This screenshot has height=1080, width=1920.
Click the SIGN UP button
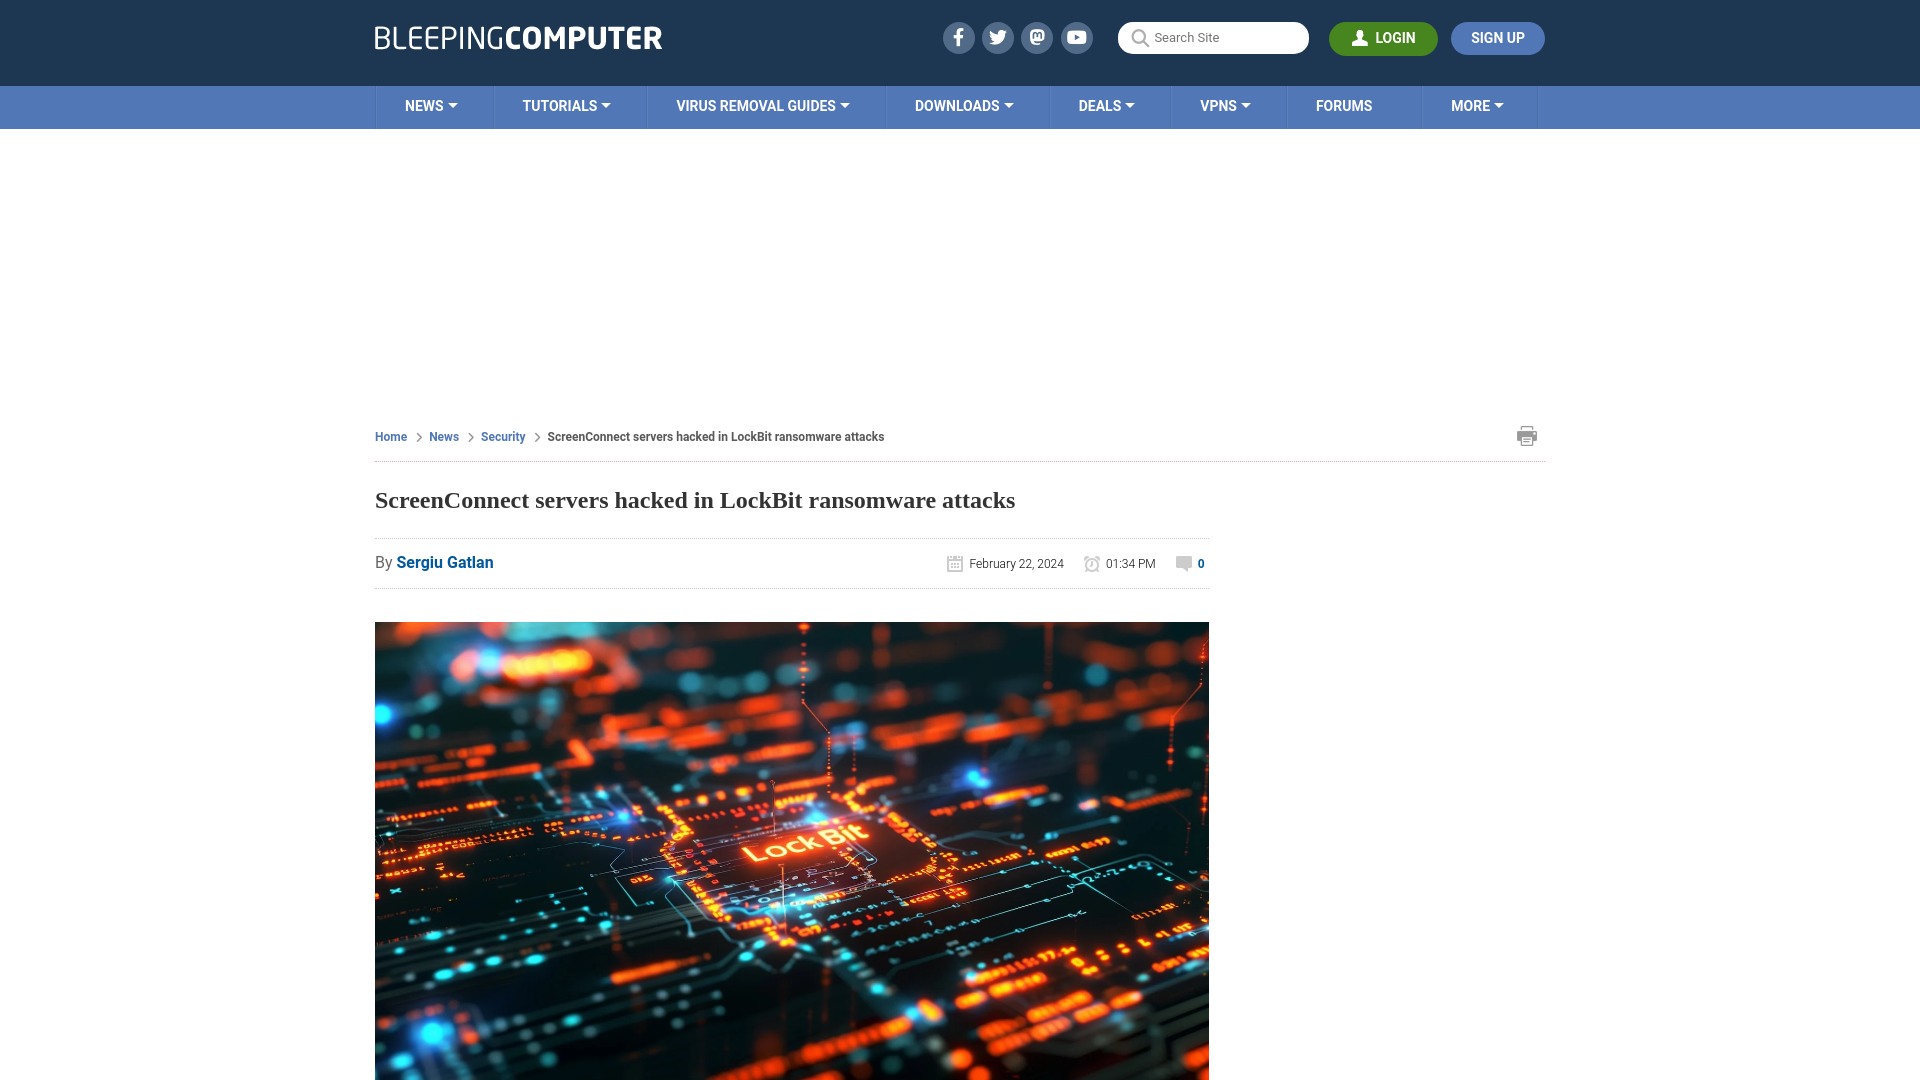coord(1497,38)
